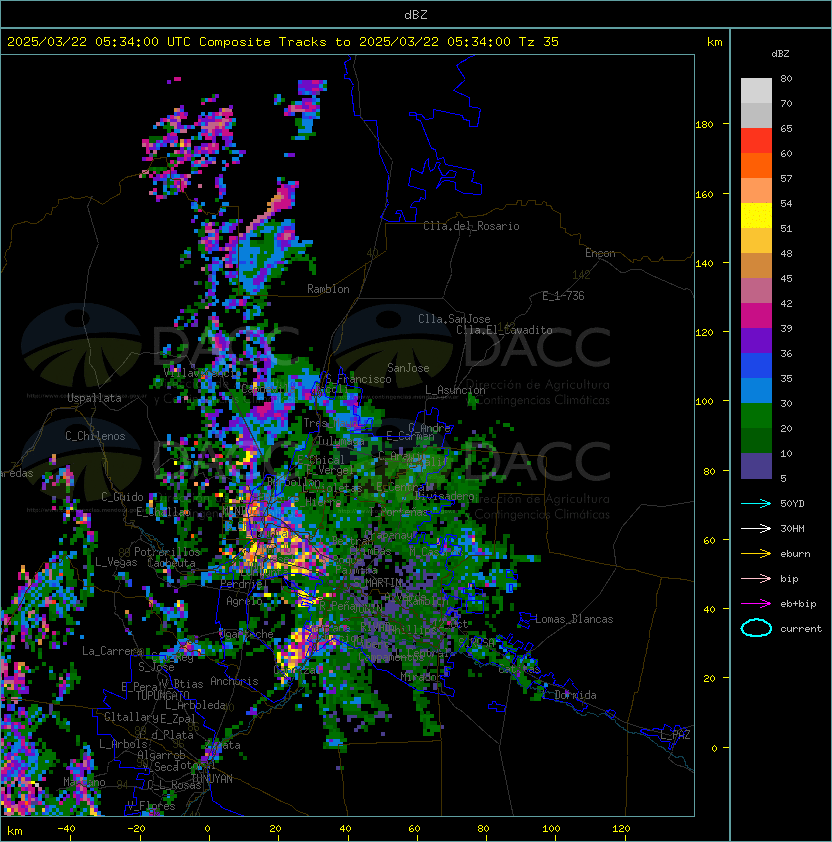Viewport: 832px width, 842px height.
Task: Click the 57 value in dBZ legend
Action: [x=786, y=178]
